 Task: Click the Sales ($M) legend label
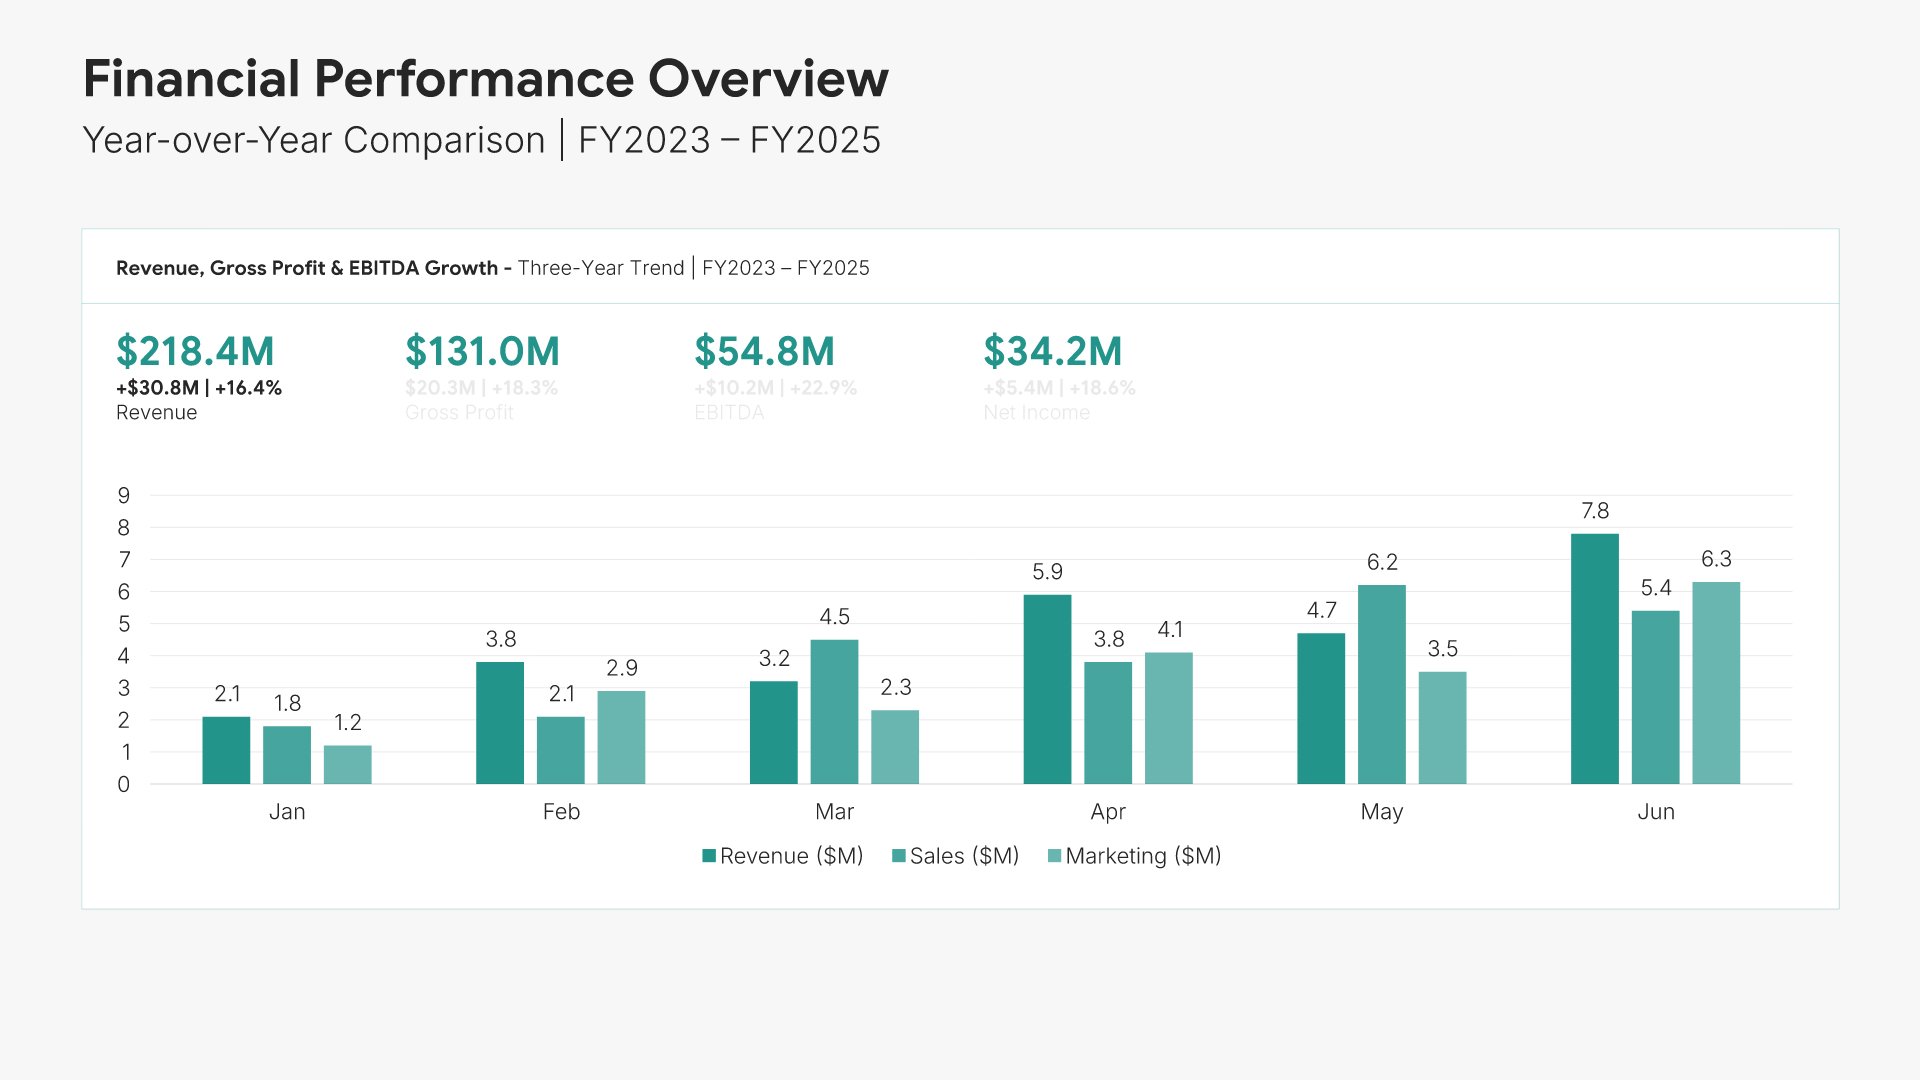(x=964, y=856)
